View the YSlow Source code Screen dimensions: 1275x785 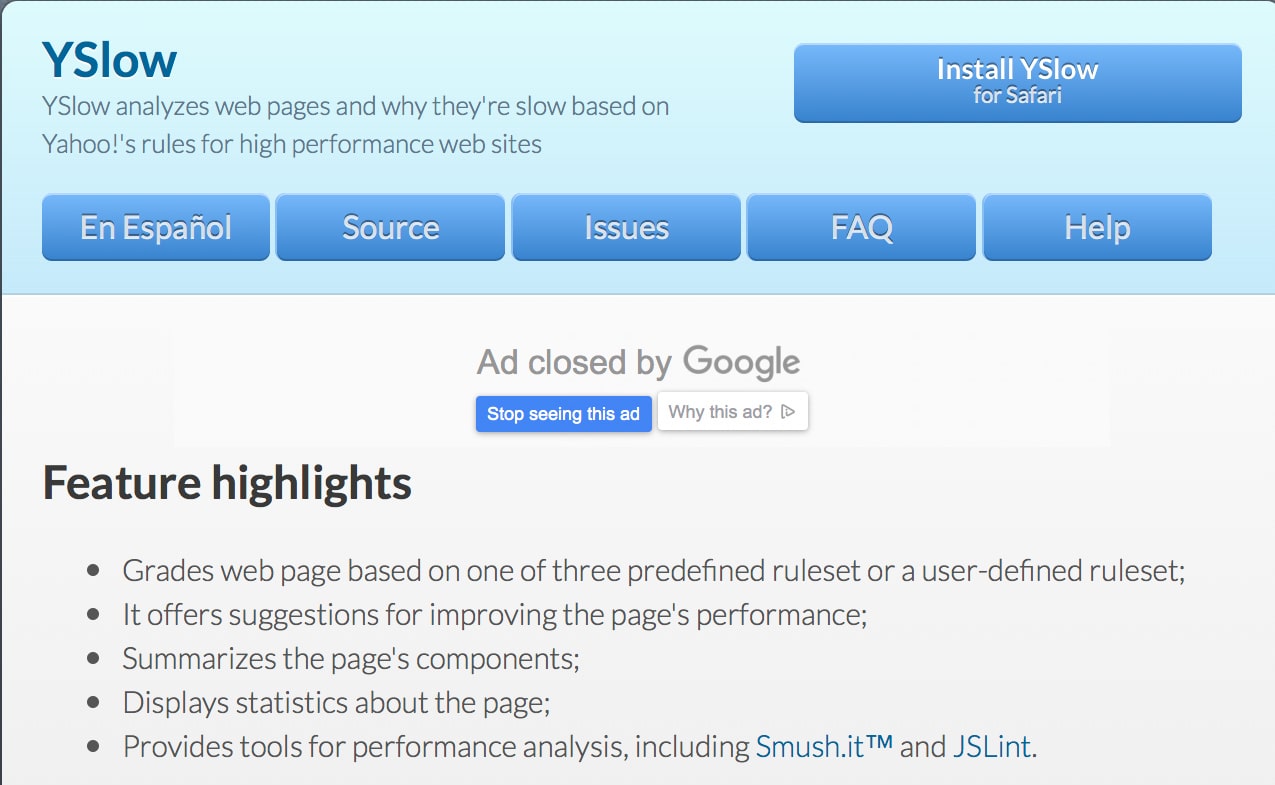pyautogui.click(x=390, y=227)
